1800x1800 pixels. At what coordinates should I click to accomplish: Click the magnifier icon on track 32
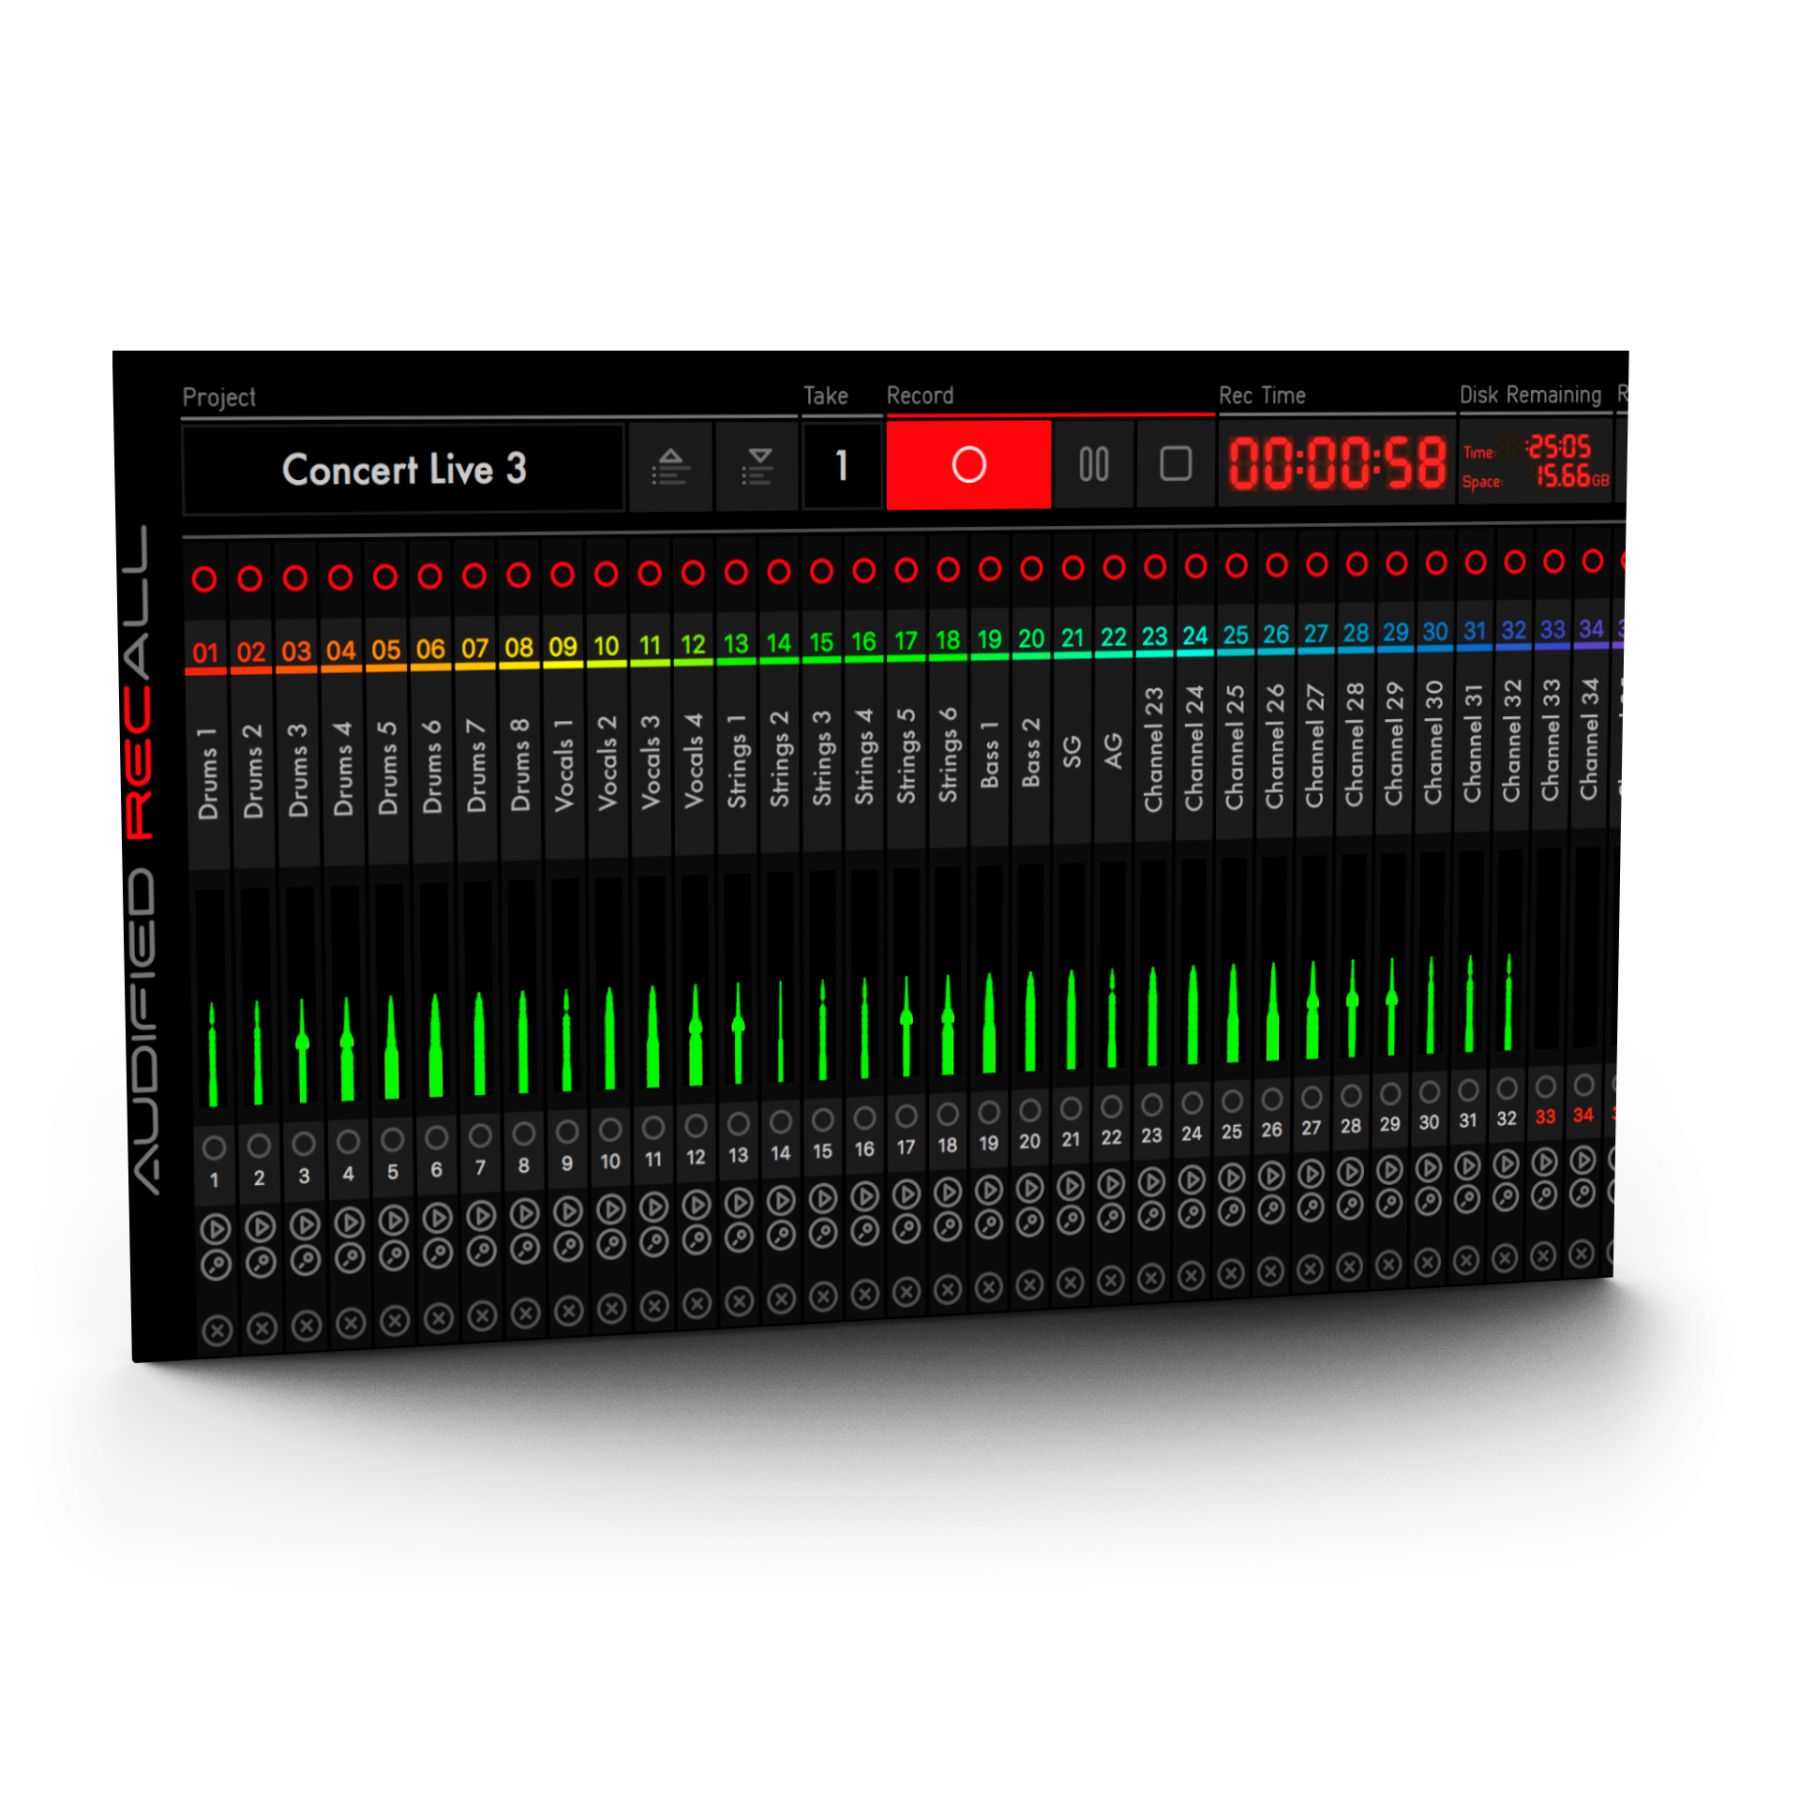1505,1197
